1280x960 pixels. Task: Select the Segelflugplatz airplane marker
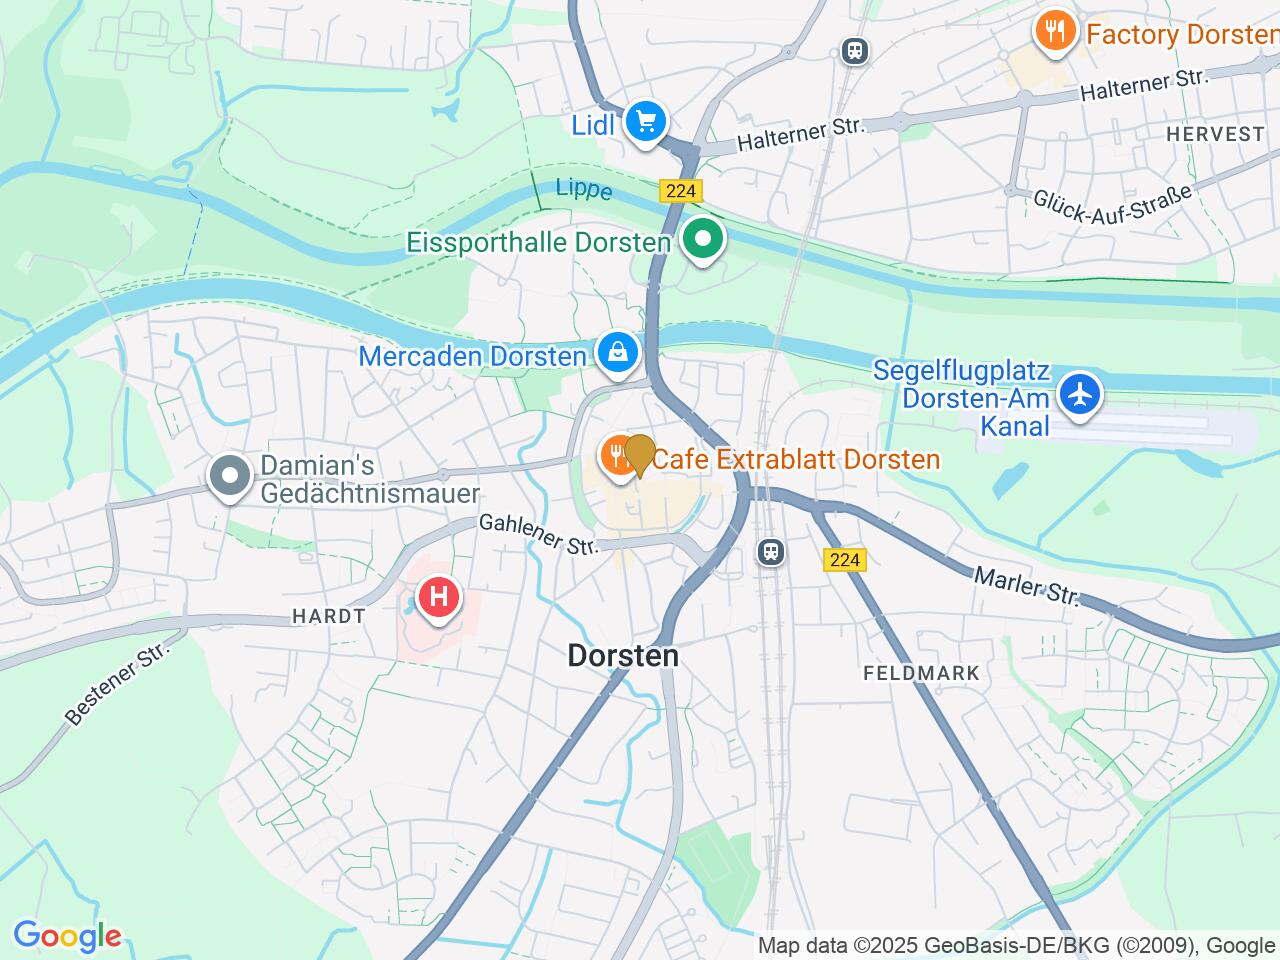pyautogui.click(x=1081, y=393)
